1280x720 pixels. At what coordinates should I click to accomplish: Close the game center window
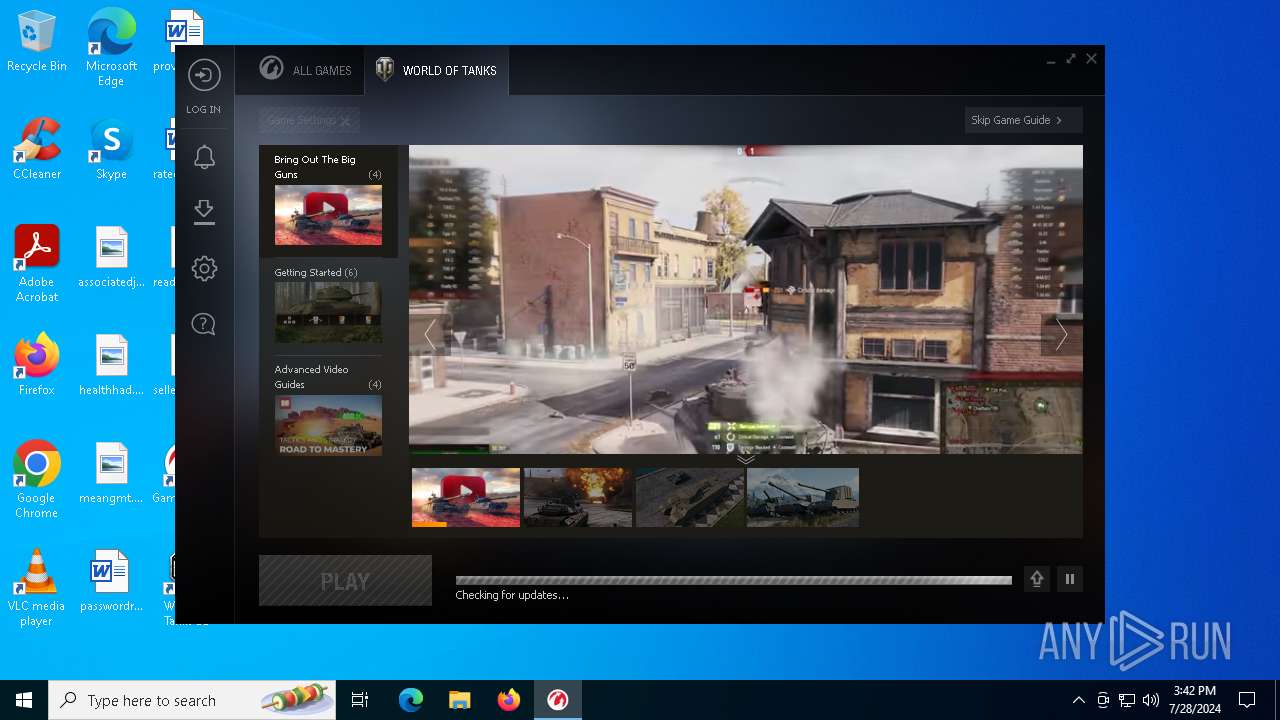tap(1091, 59)
